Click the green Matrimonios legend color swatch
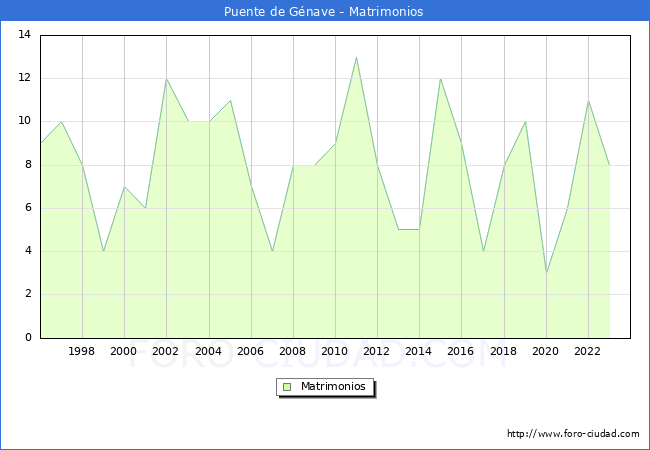 pyautogui.click(x=286, y=387)
